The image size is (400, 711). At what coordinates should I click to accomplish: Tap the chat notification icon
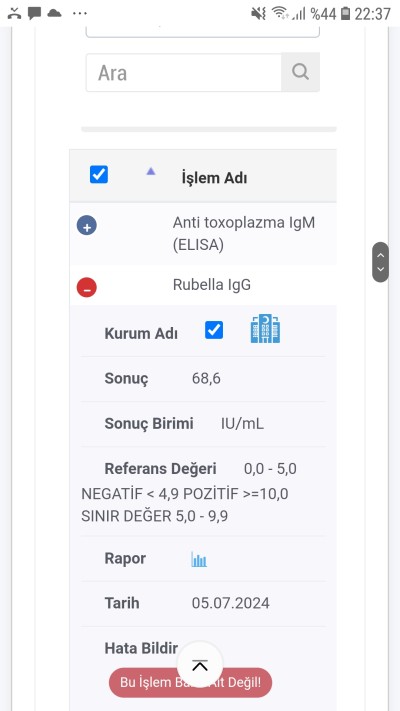[34, 14]
